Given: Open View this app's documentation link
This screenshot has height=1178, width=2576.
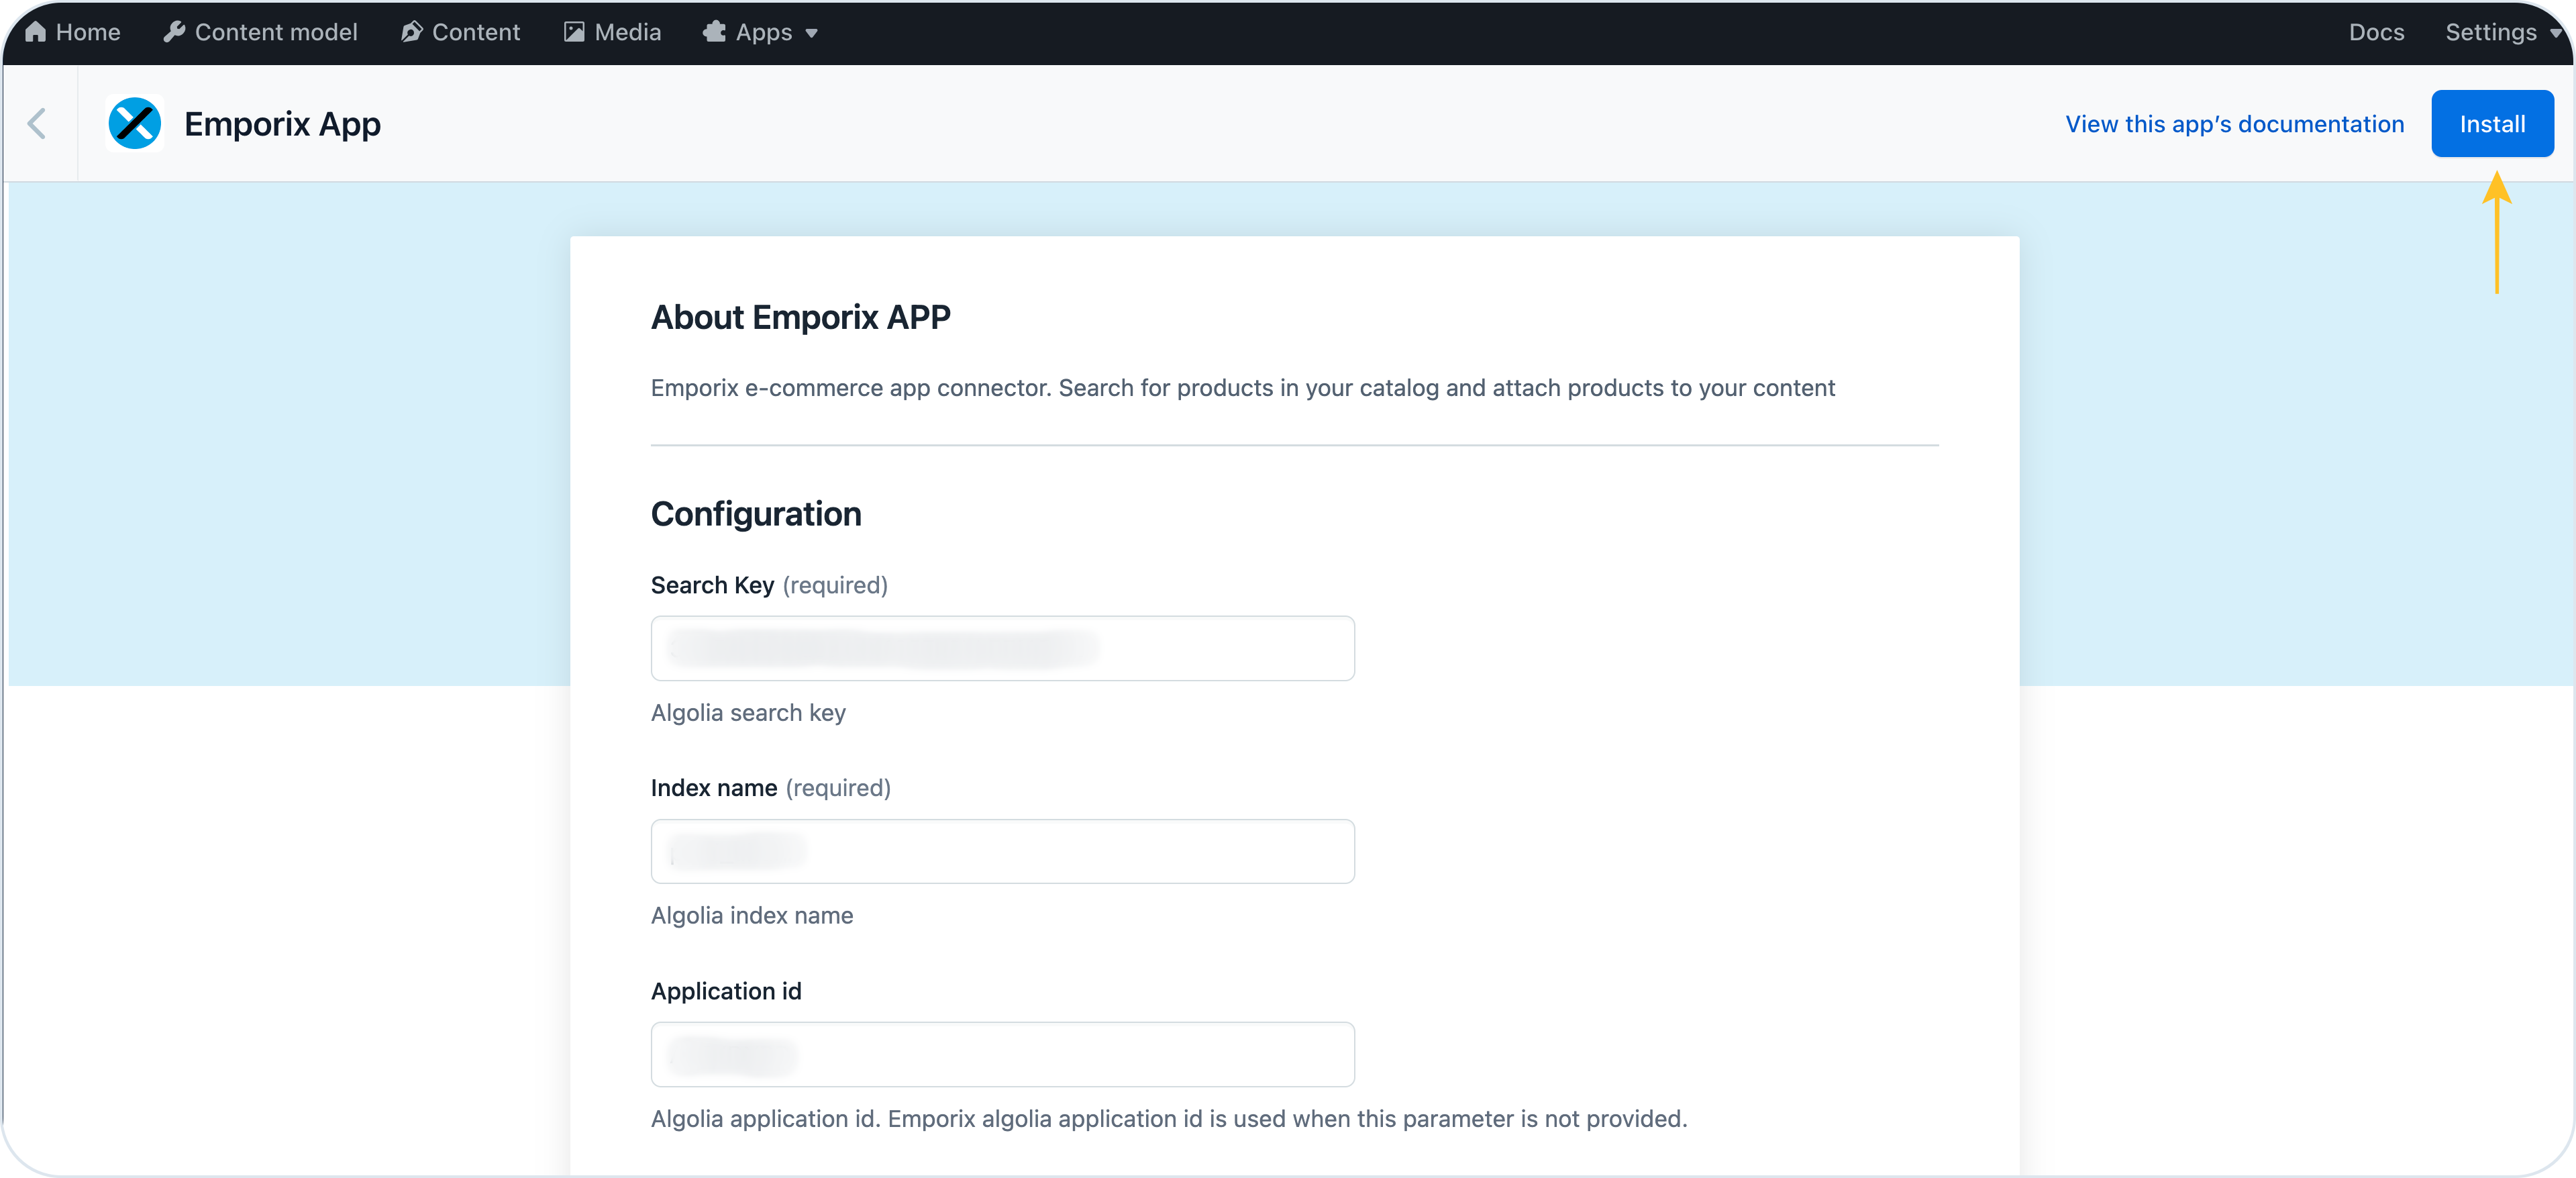Looking at the screenshot, I should 2234,124.
